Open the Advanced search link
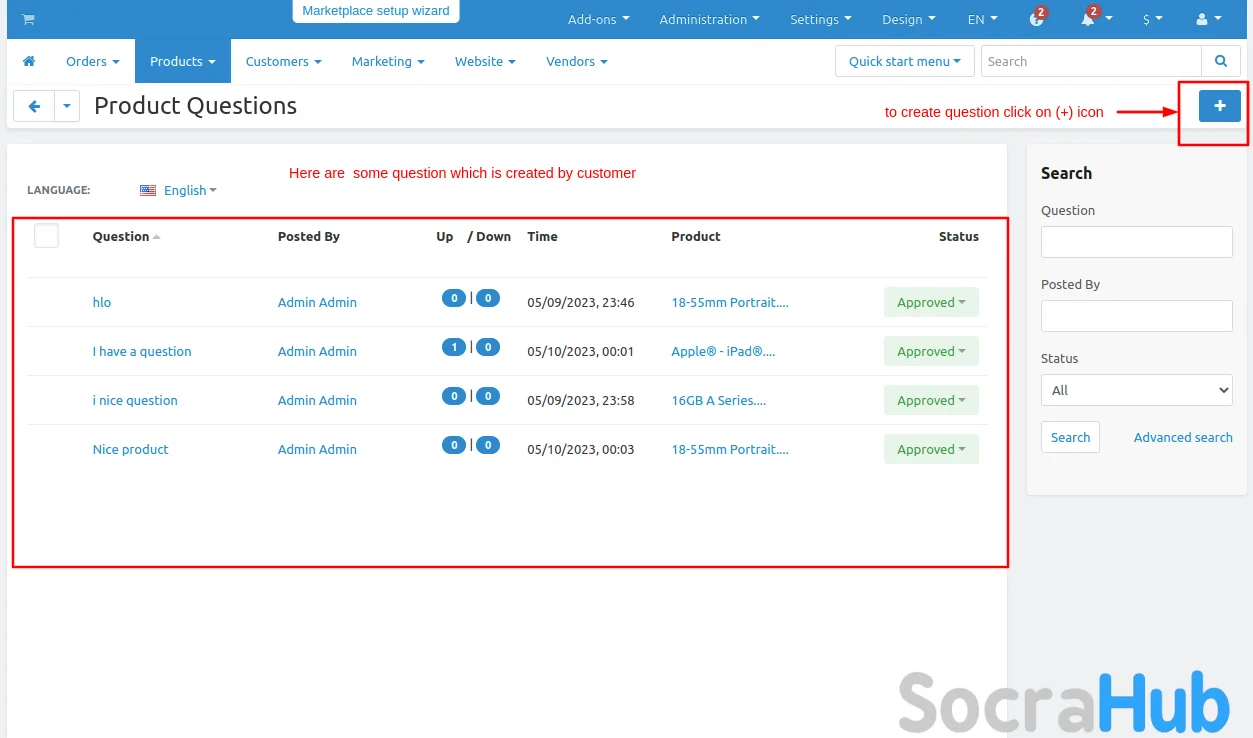The image size is (1253, 738). tap(1182, 437)
